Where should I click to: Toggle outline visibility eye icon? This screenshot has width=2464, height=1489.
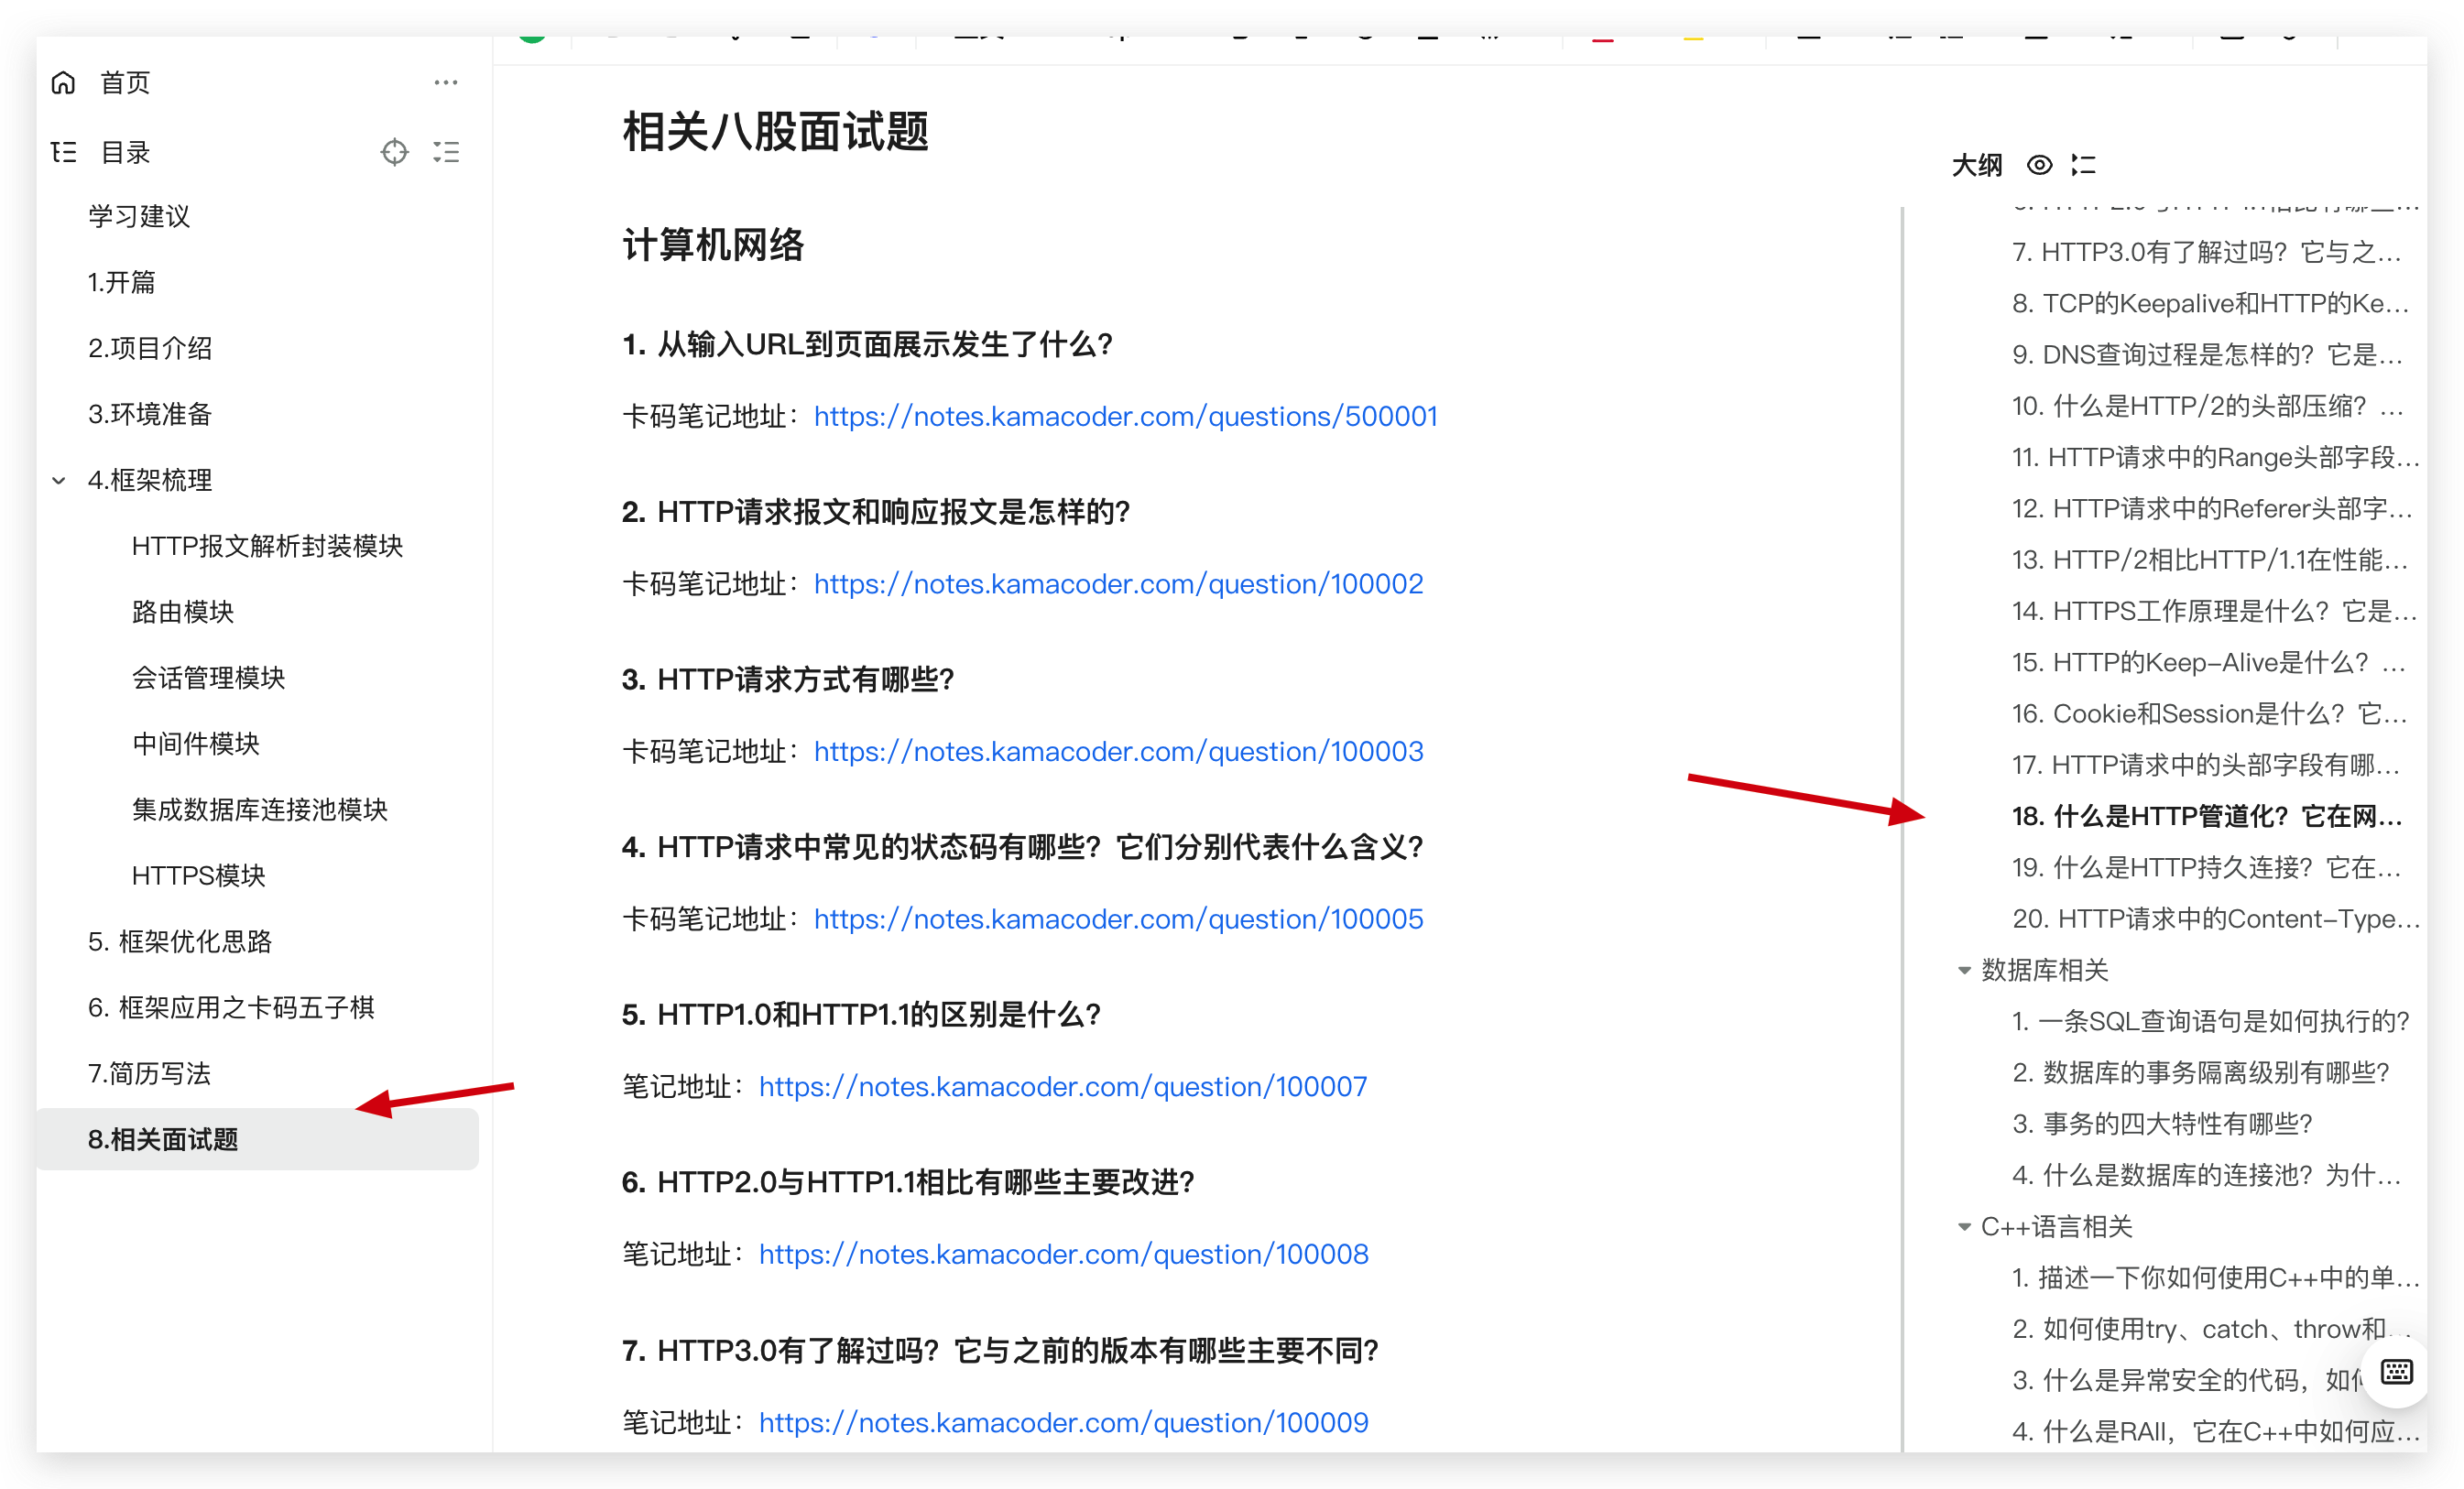[2039, 165]
